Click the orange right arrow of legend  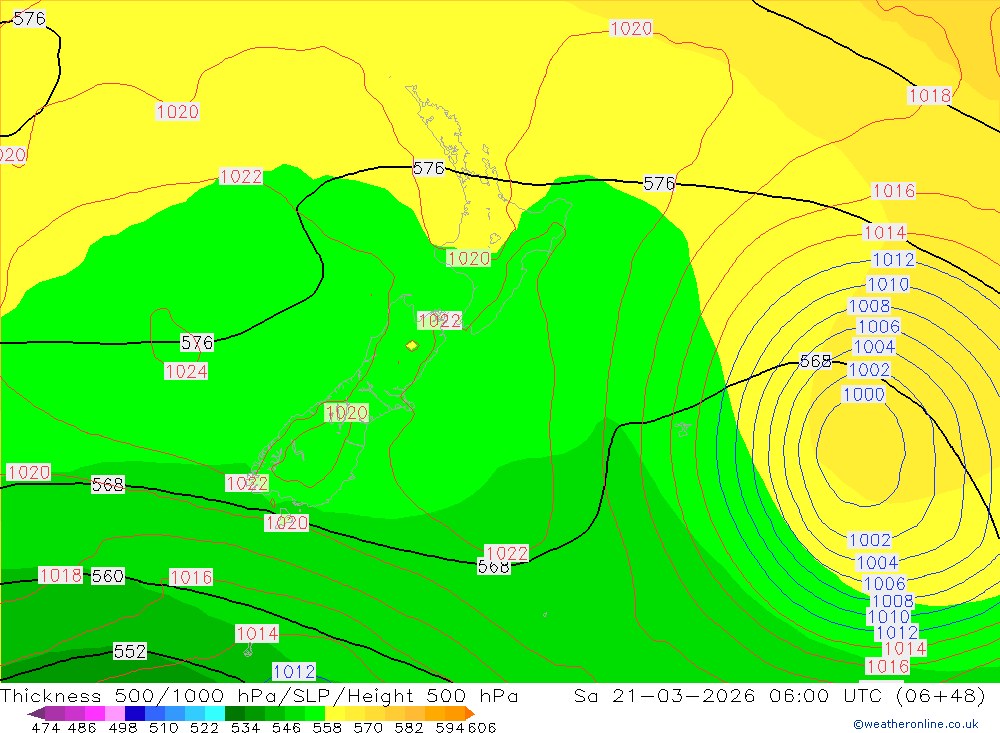click(470, 713)
